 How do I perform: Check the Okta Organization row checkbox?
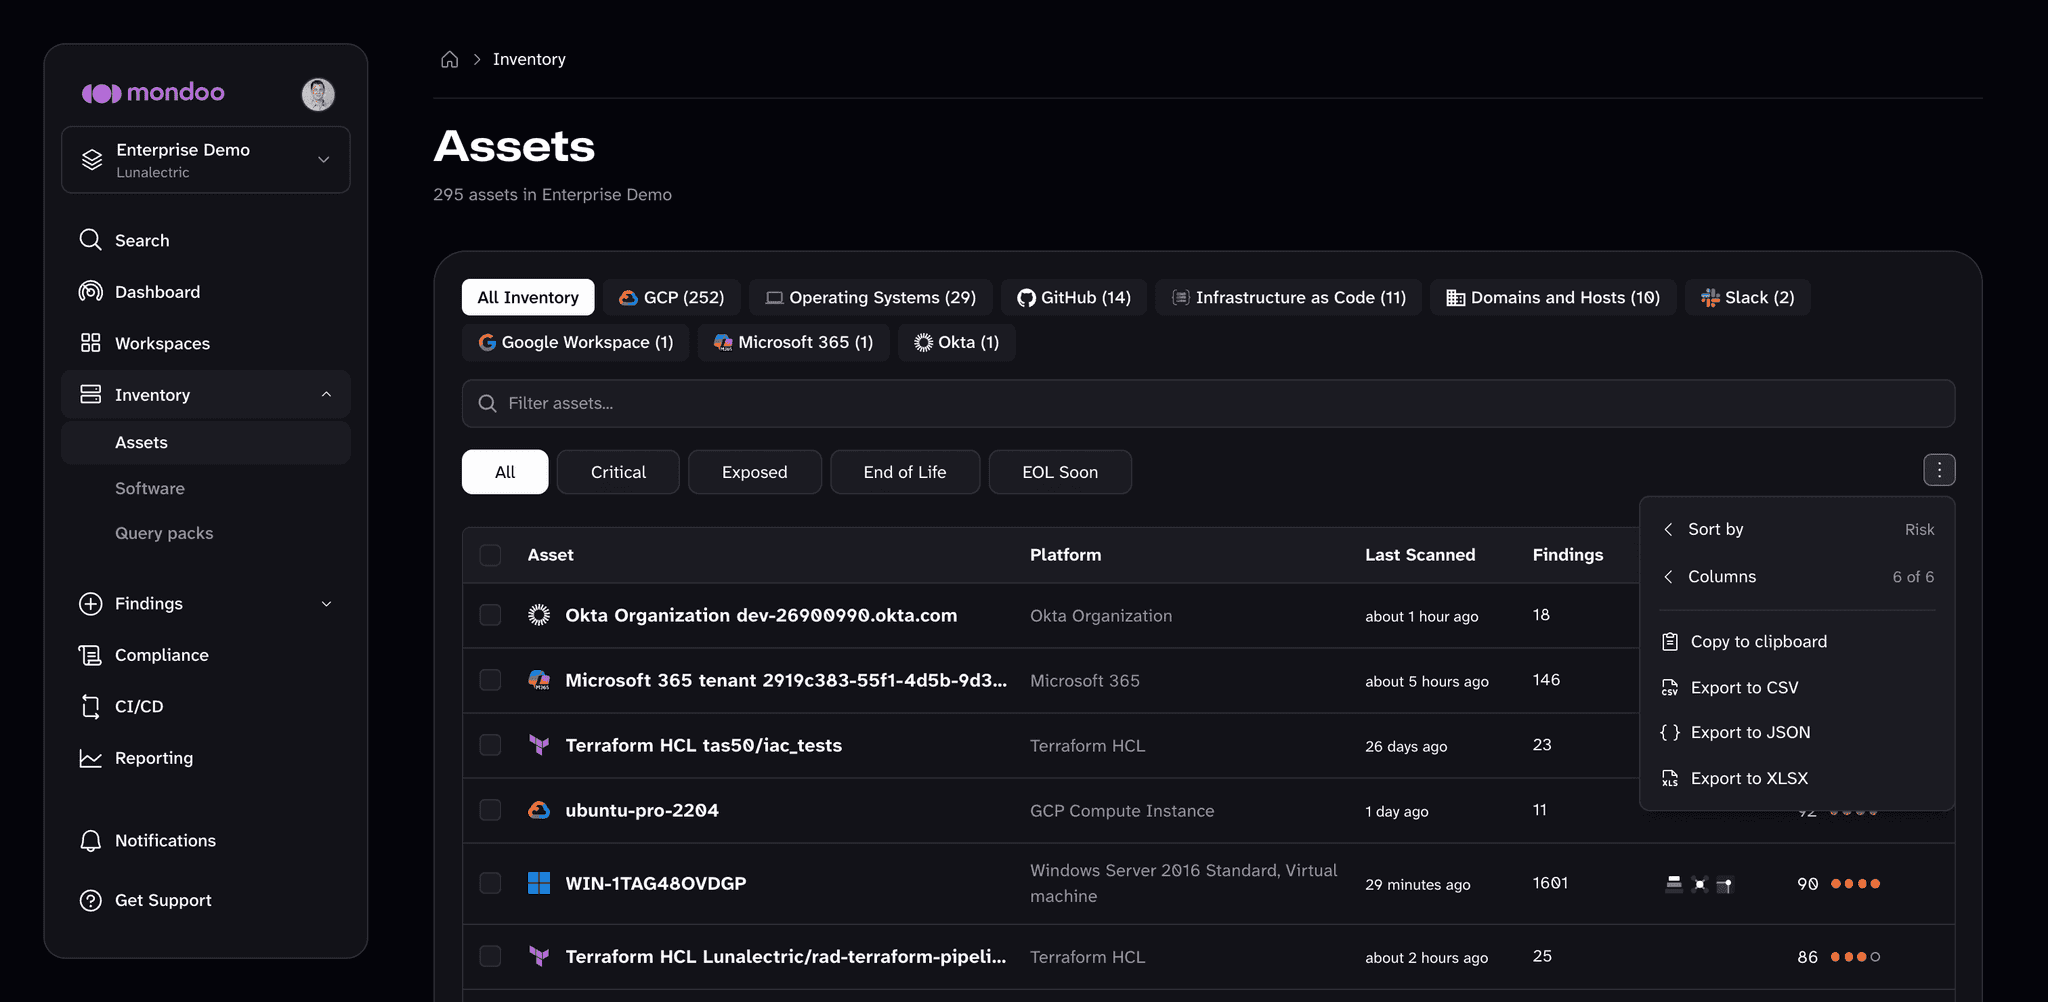coord(490,615)
